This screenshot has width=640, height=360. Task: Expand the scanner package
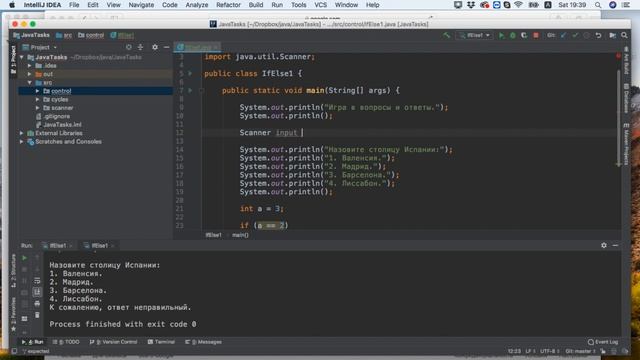point(38,108)
